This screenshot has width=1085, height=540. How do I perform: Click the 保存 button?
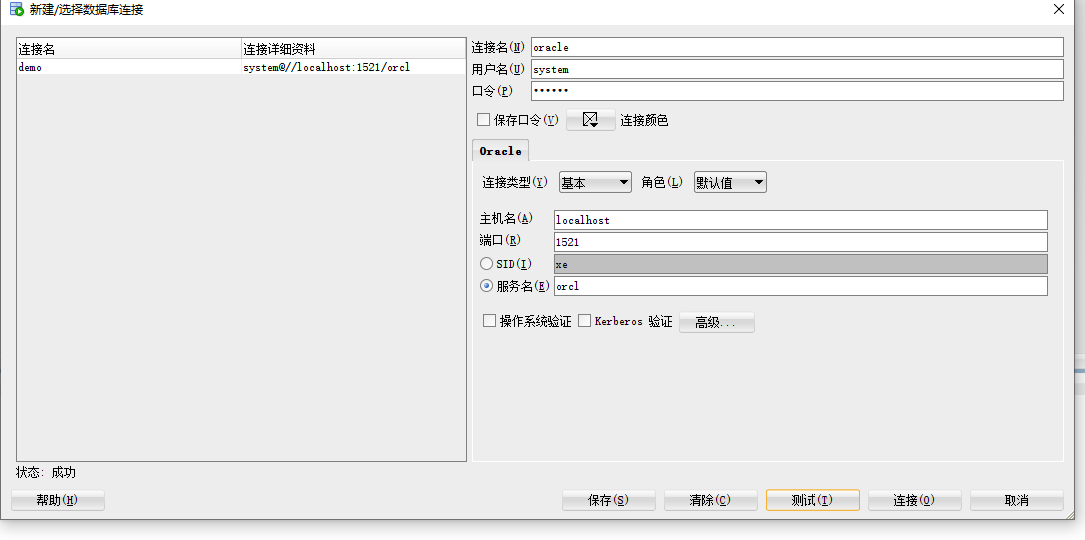[x=608, y=500]
